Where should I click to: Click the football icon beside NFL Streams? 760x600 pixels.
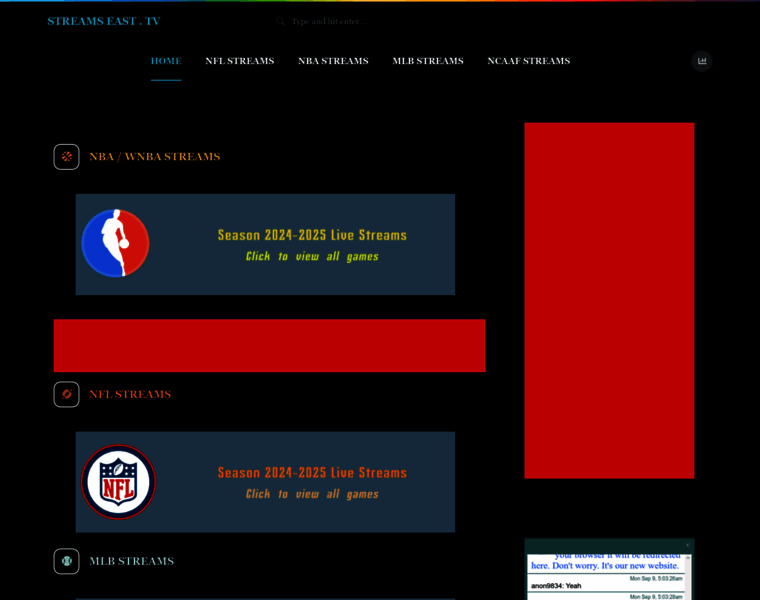[x=66, y=394]
